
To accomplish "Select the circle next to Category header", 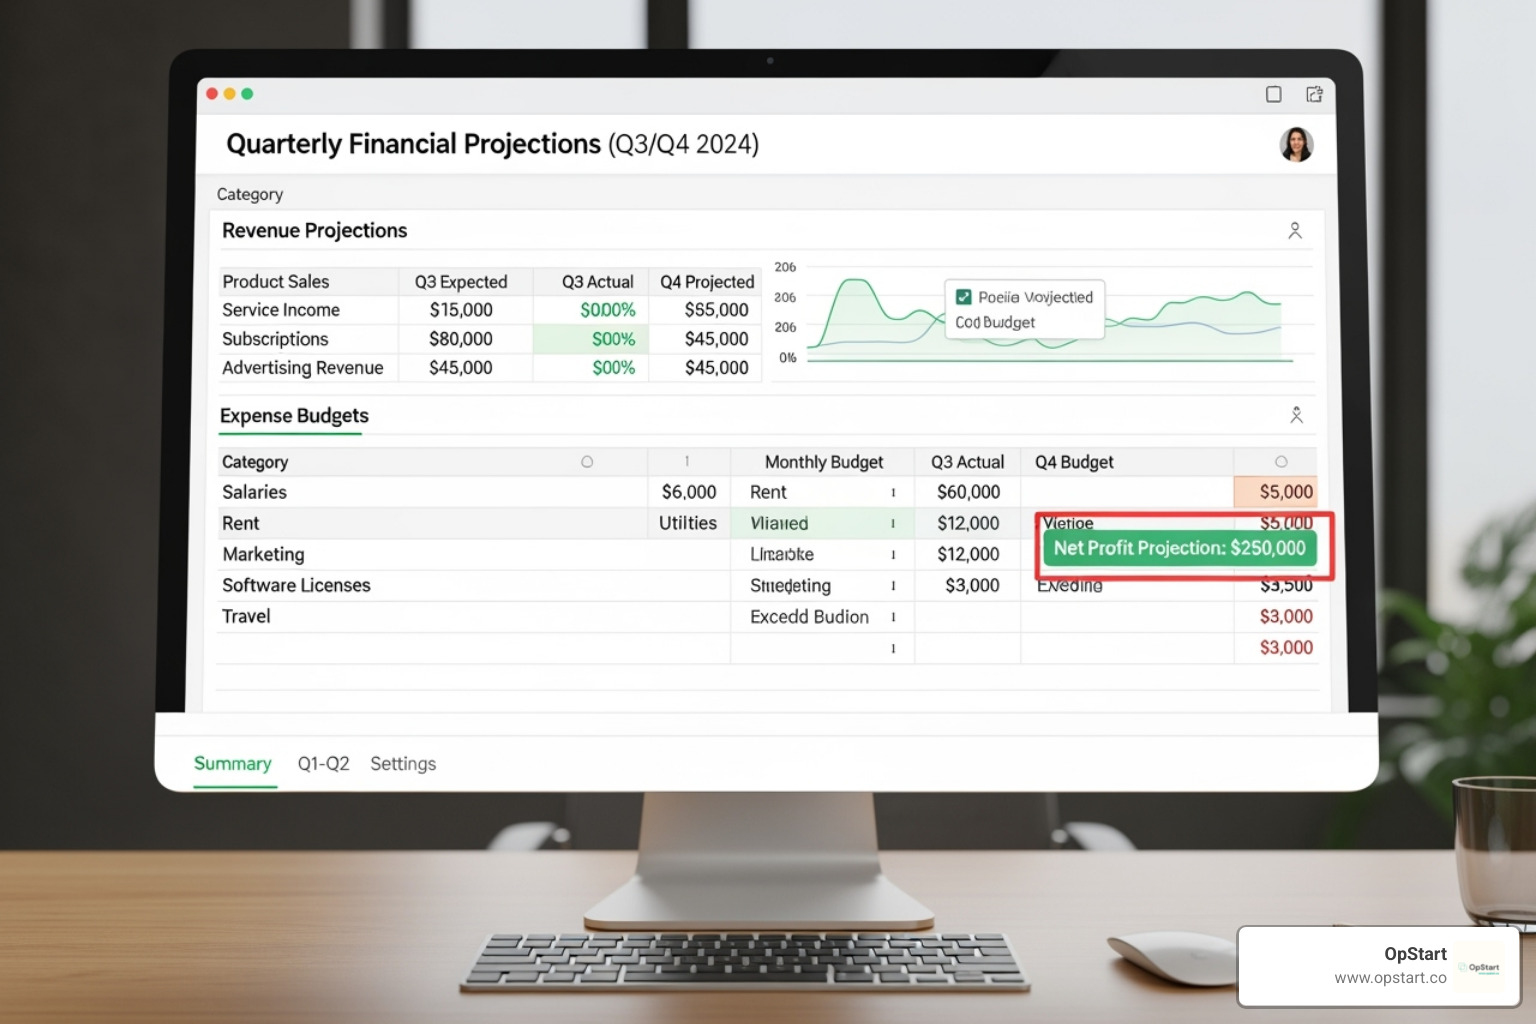I will point(587,462).
